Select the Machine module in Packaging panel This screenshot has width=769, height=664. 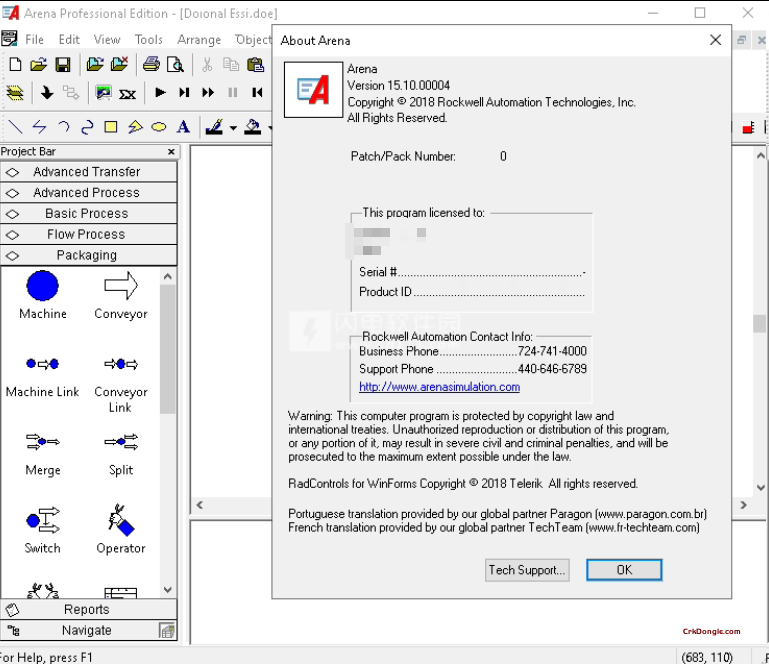click(42, 287)
